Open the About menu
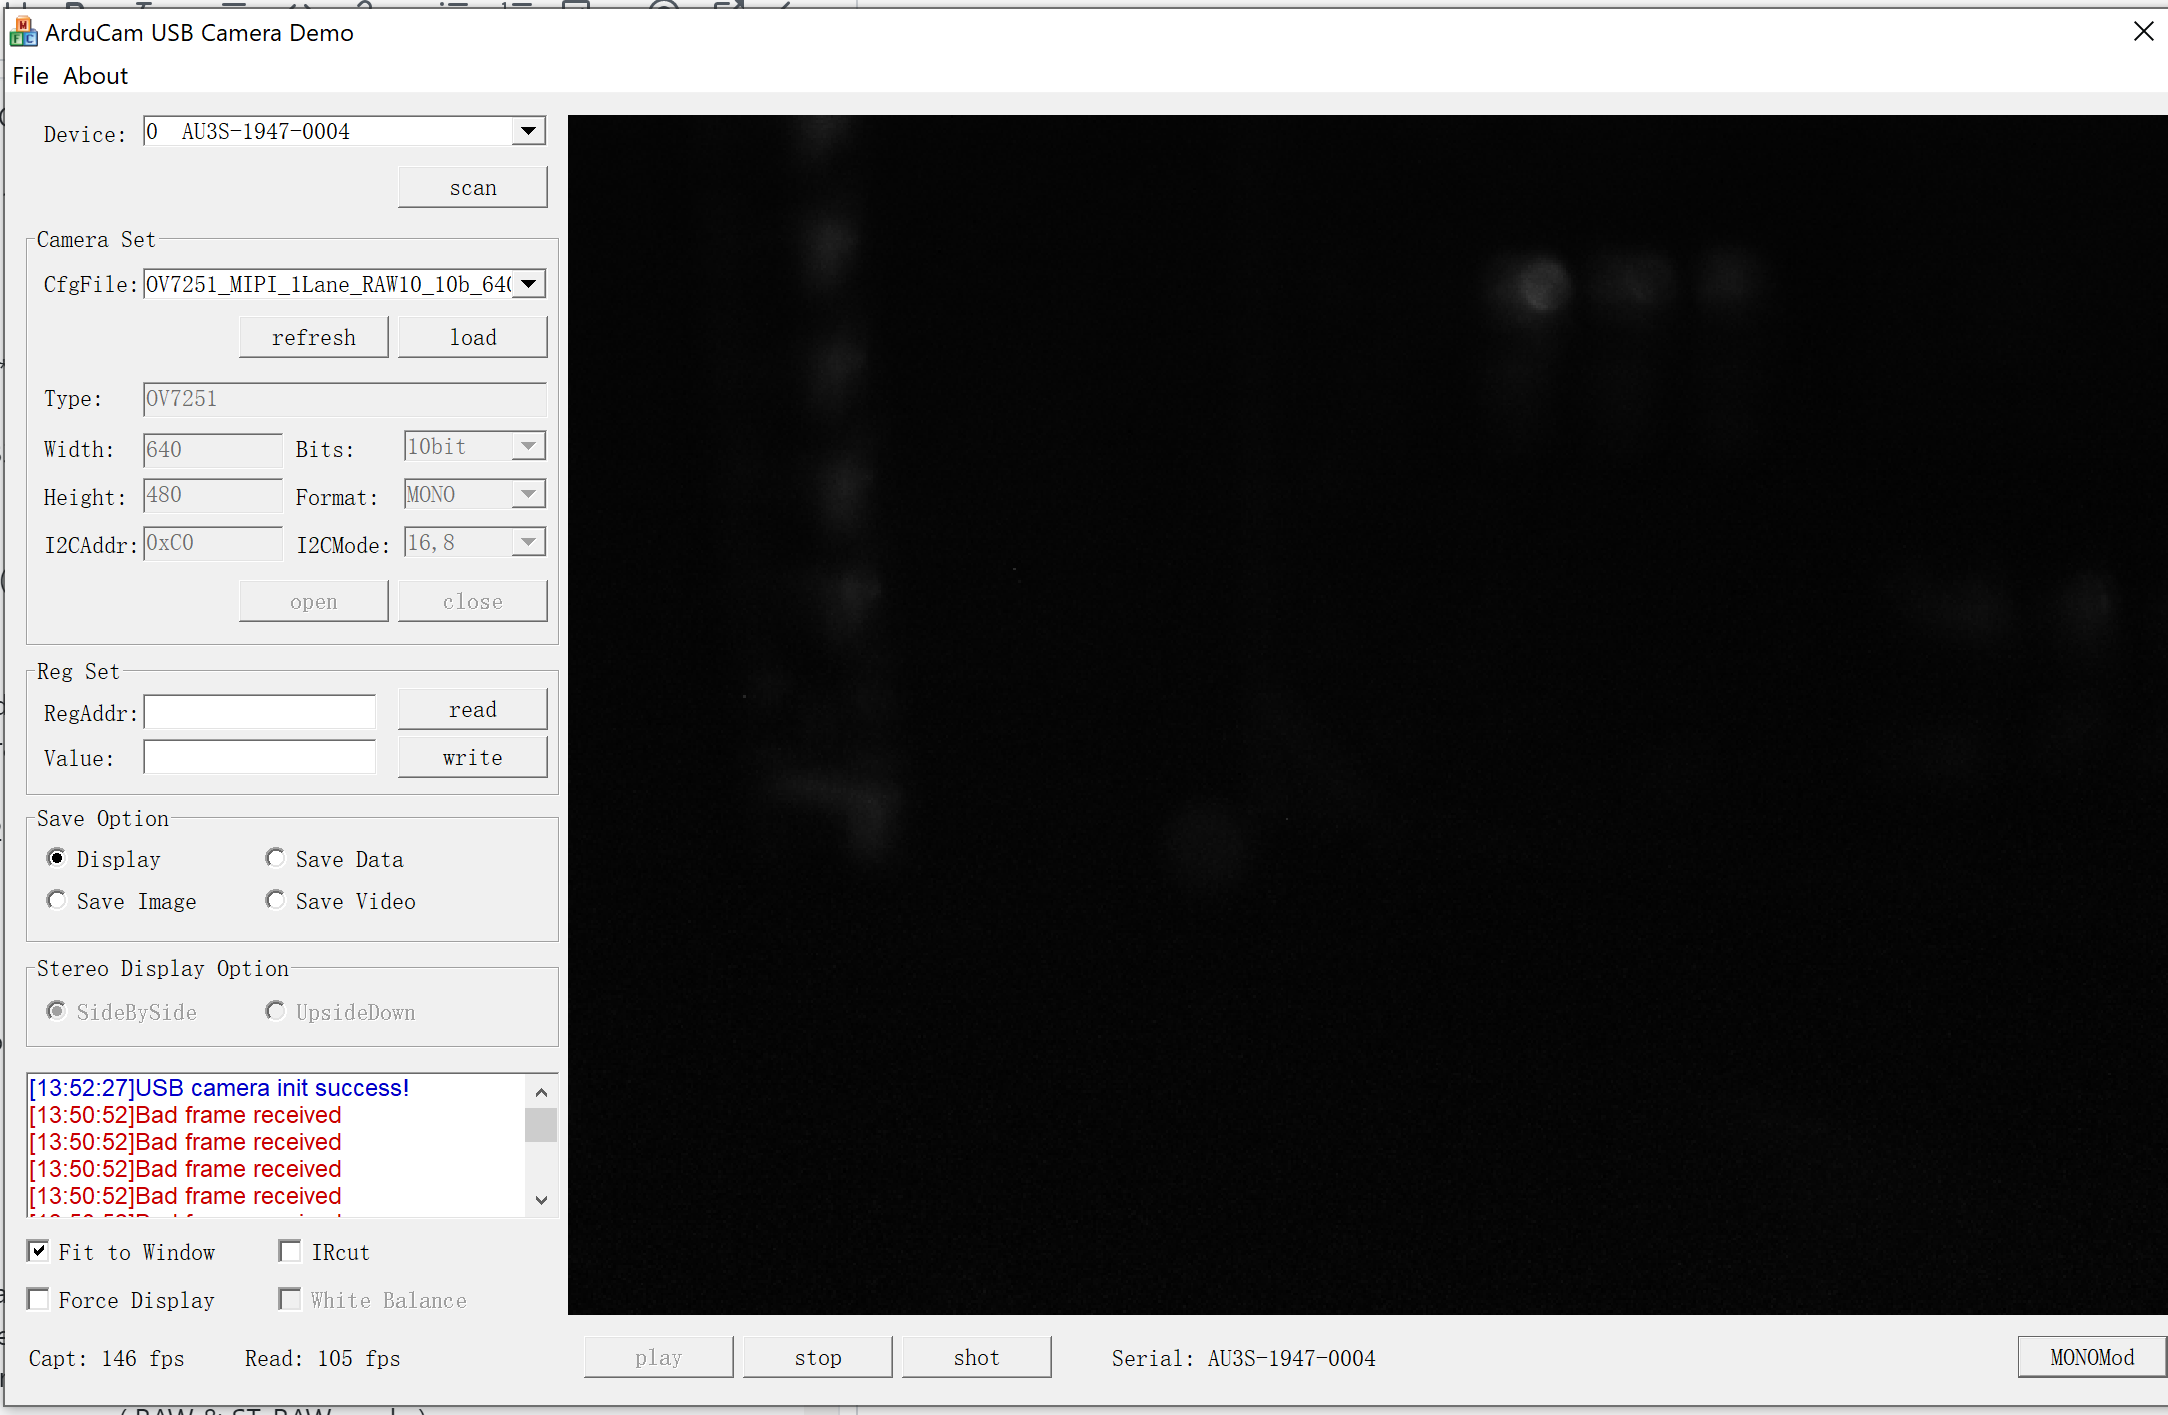Image resolution: width=2168 pixels, height=1415 pixels. coord(95,75)
